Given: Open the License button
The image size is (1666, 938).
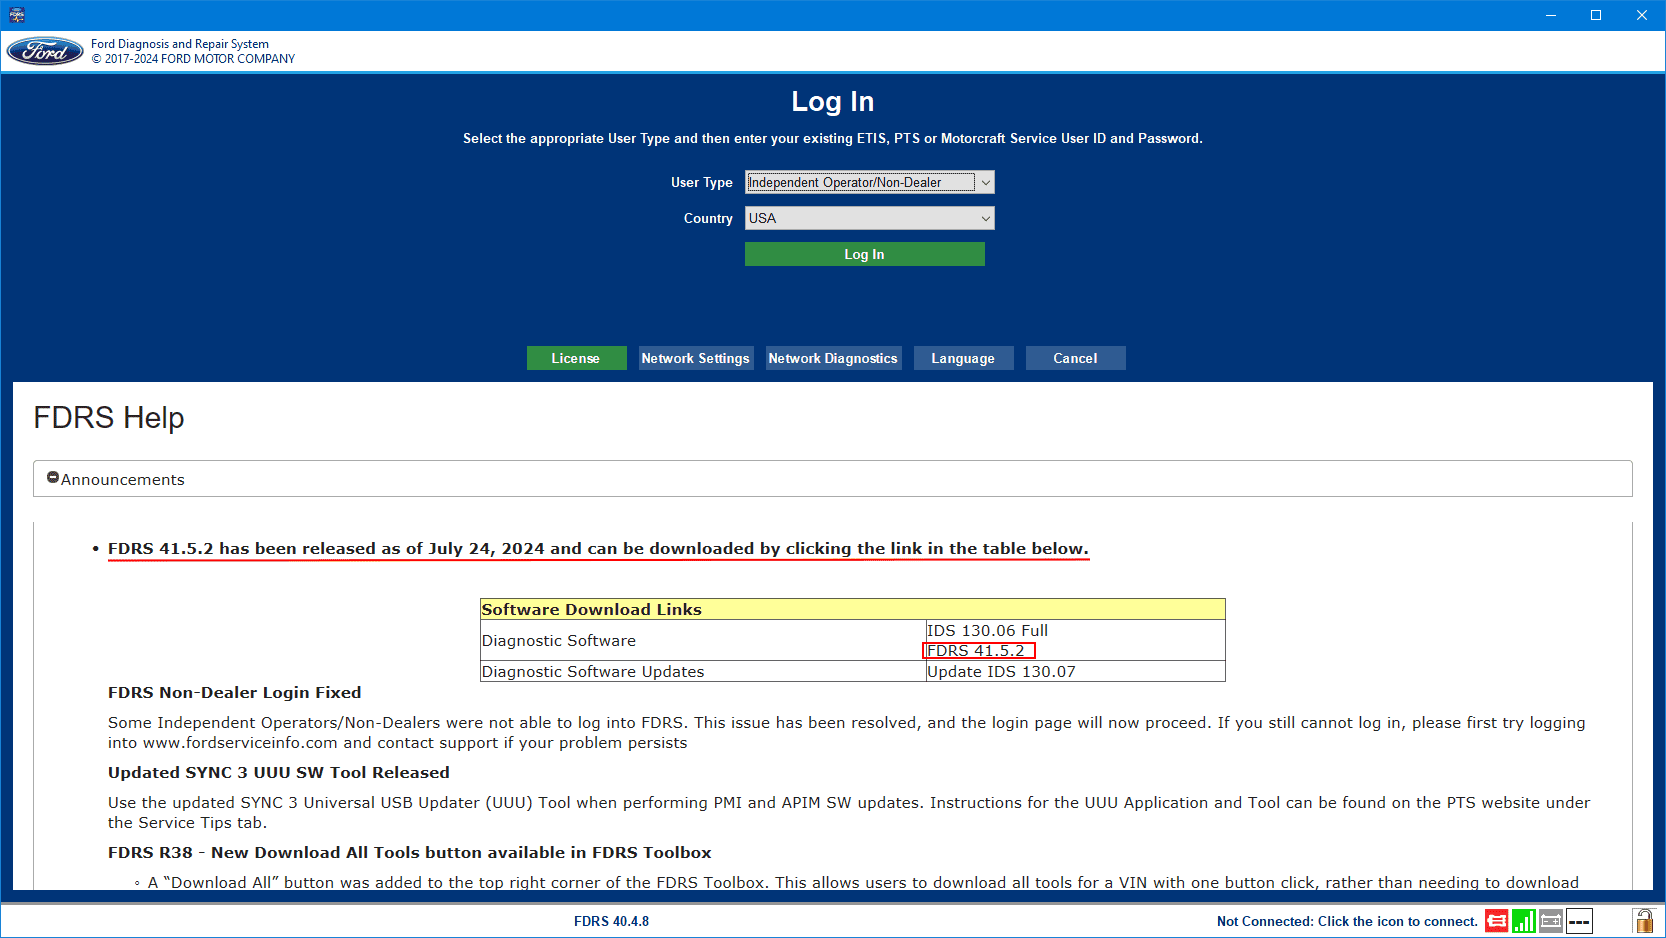Looking at the screenshot, I should pos(576,358).
